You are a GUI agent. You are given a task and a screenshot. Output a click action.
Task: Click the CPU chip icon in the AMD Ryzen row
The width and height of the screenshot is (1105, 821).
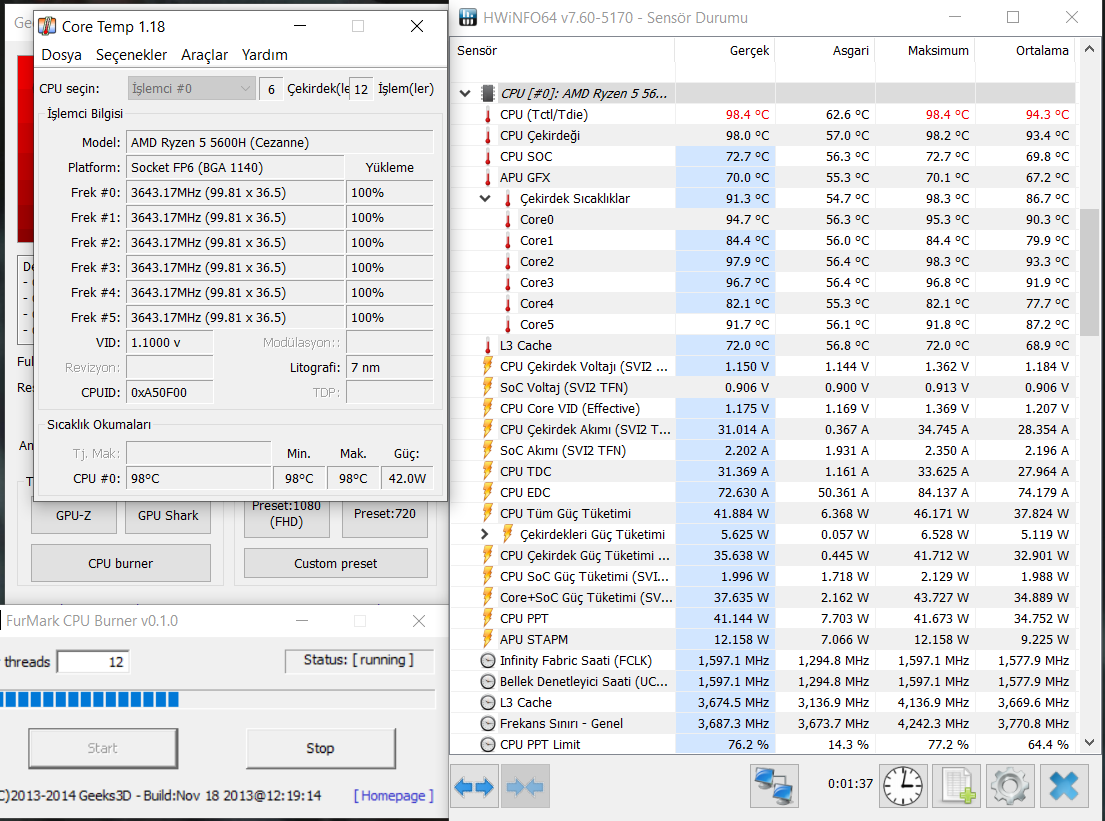488,93
